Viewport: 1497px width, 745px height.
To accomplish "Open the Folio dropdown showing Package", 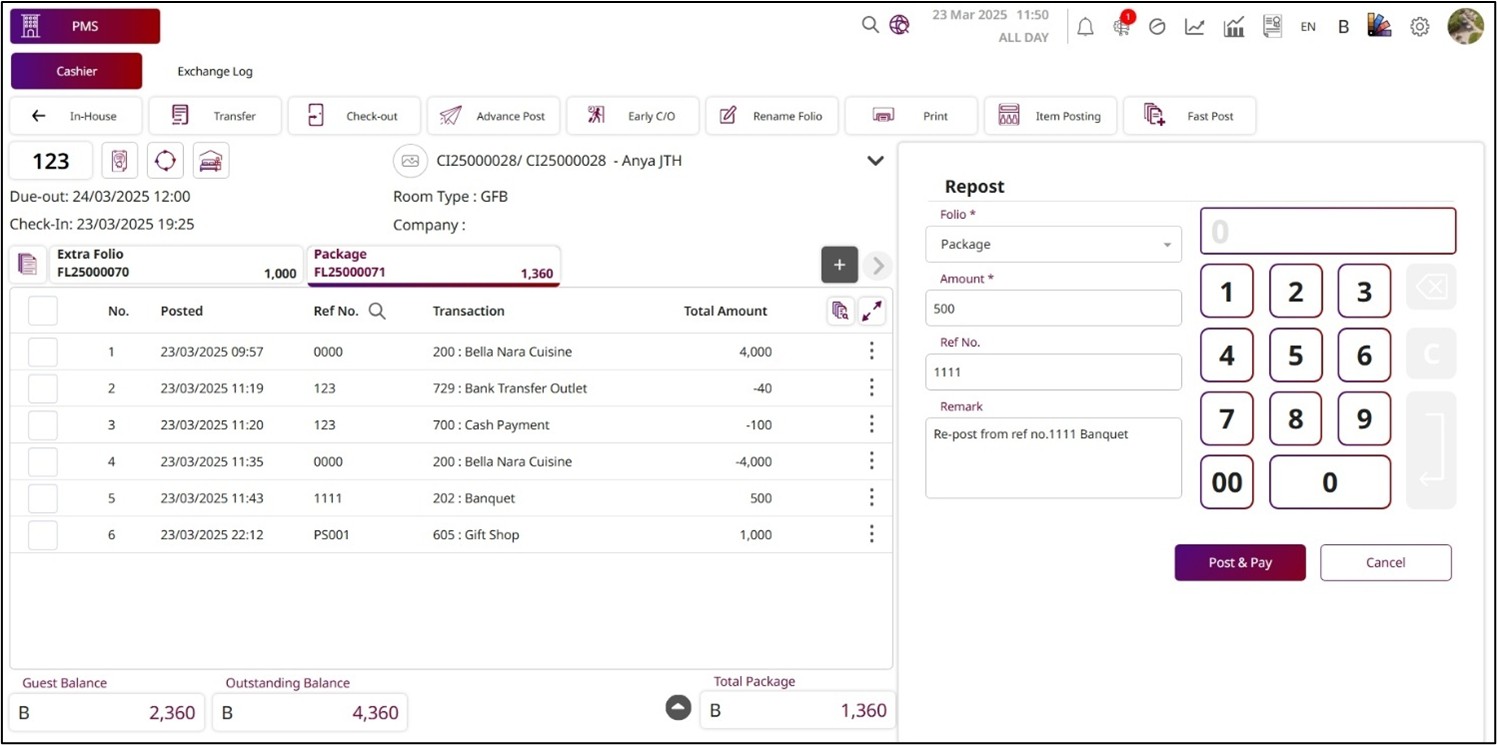I will point(1053,244).
